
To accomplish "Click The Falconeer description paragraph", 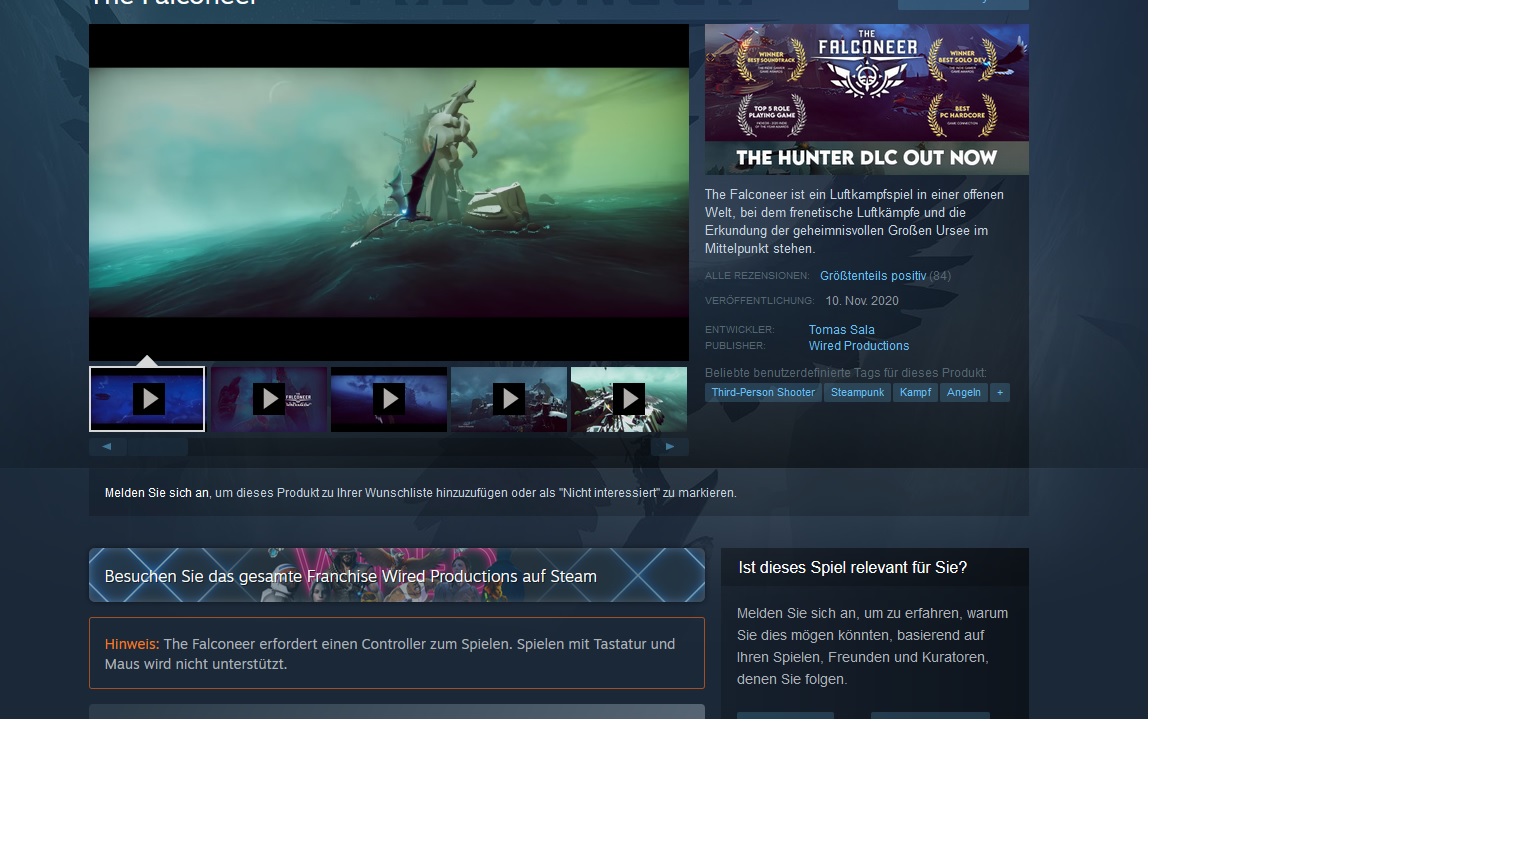I will (855, 222).
